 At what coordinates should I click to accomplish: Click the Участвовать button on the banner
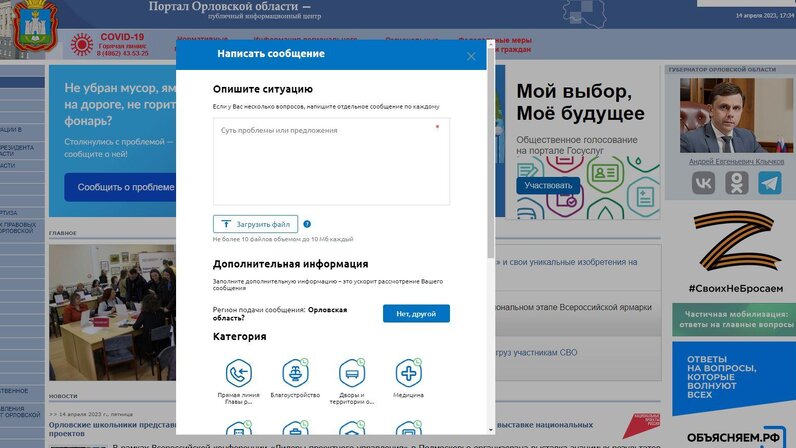click(548, 185)
